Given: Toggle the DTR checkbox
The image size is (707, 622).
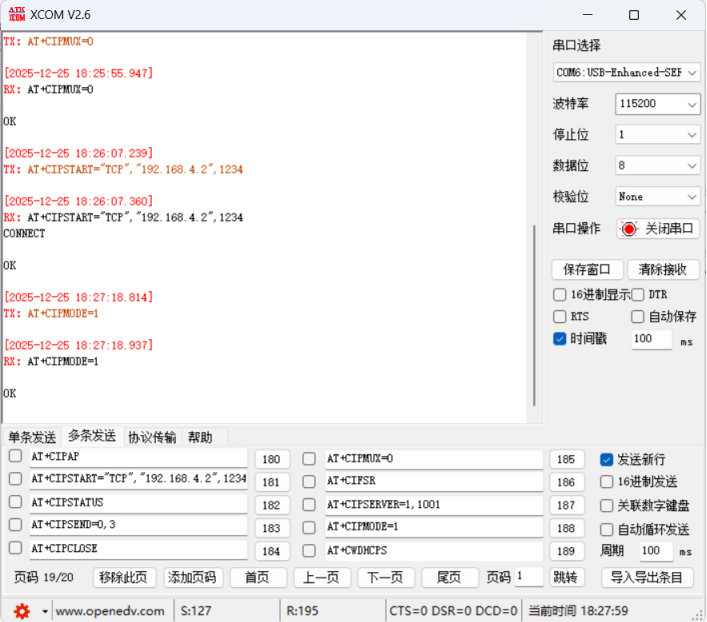Looking at the screenshot, I should (x=638, y=295).
